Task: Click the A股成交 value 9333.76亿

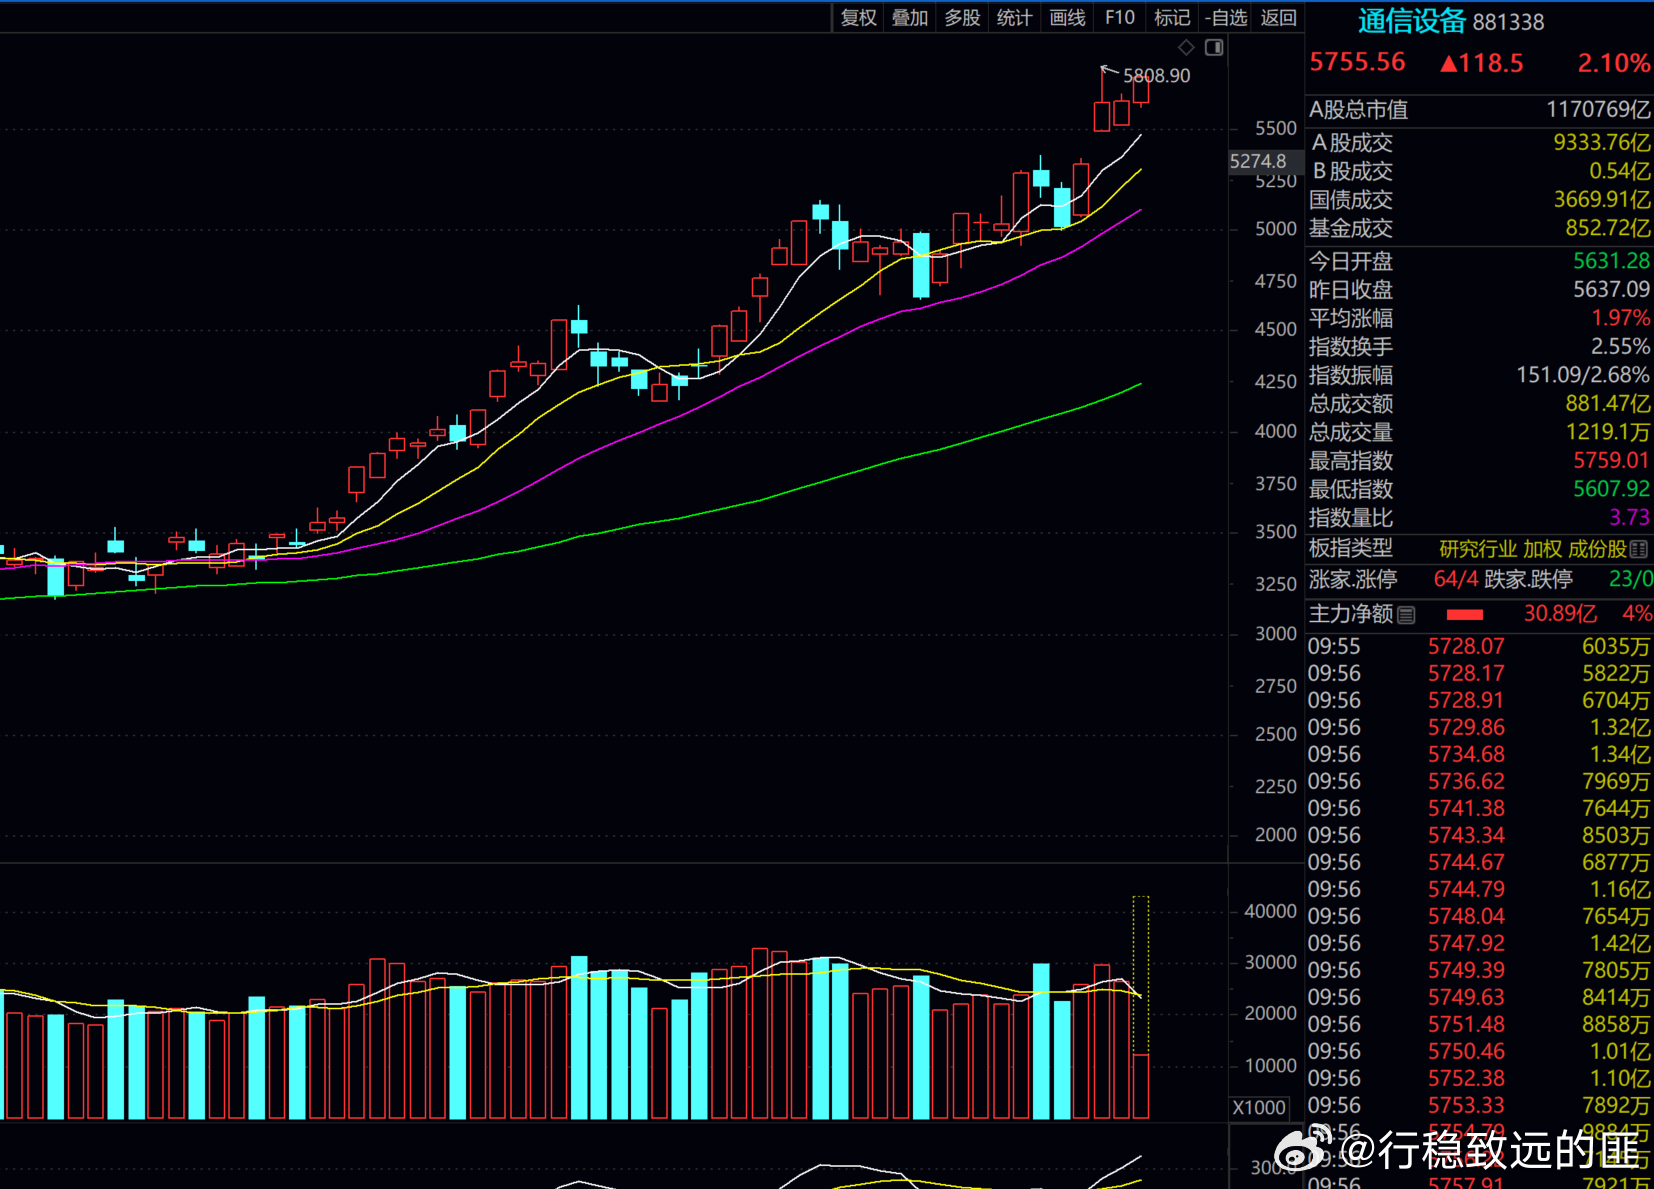Action: [x=1602, y=142]
